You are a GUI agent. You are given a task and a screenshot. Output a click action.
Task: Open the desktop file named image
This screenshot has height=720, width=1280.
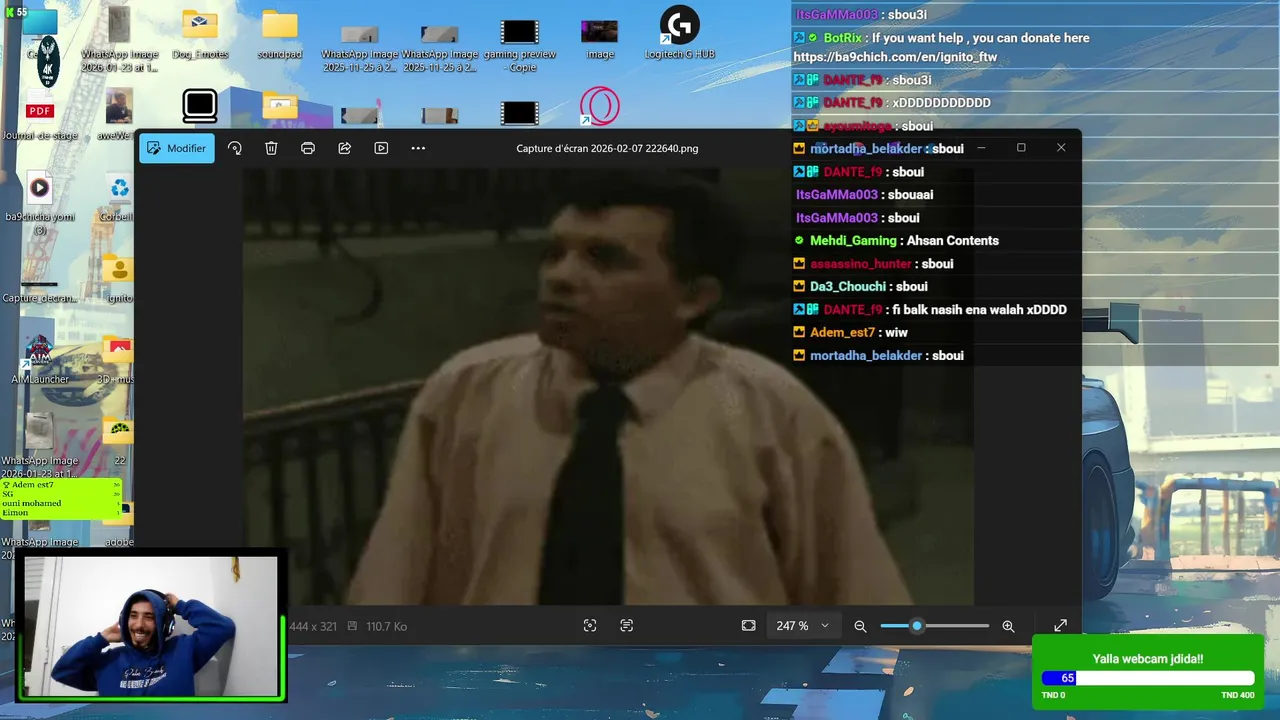pyautogui.click(x=600, y=39)
